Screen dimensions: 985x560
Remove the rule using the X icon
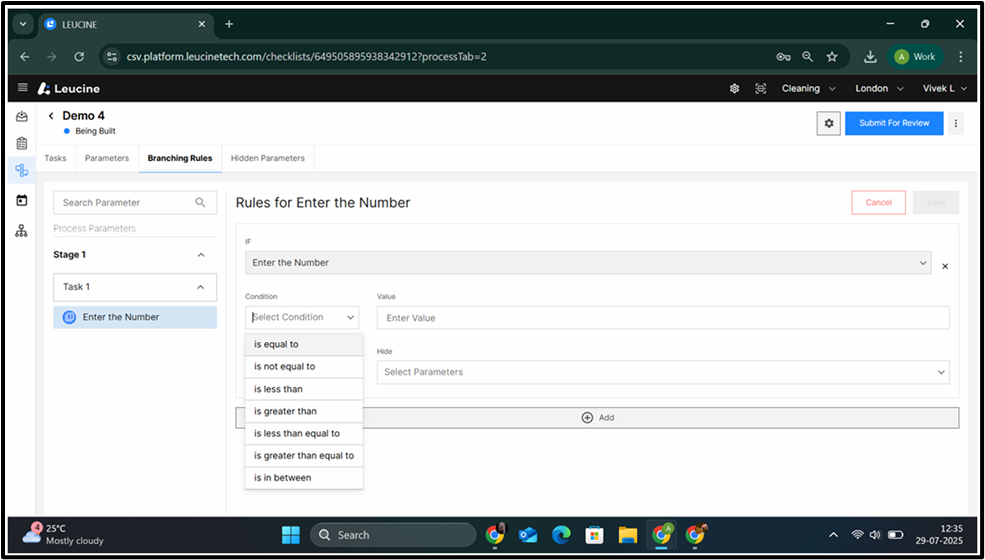coord(945,267)
